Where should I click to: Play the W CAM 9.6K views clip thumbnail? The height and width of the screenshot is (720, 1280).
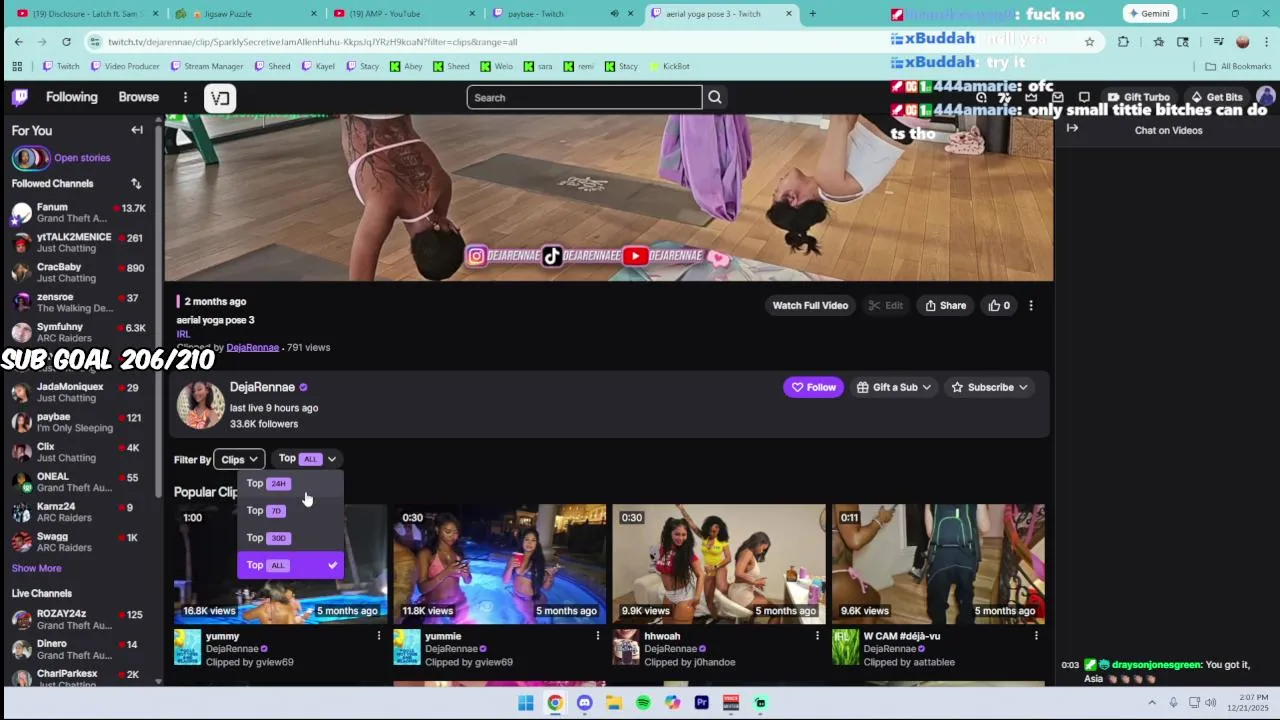(x=939, y=564)
